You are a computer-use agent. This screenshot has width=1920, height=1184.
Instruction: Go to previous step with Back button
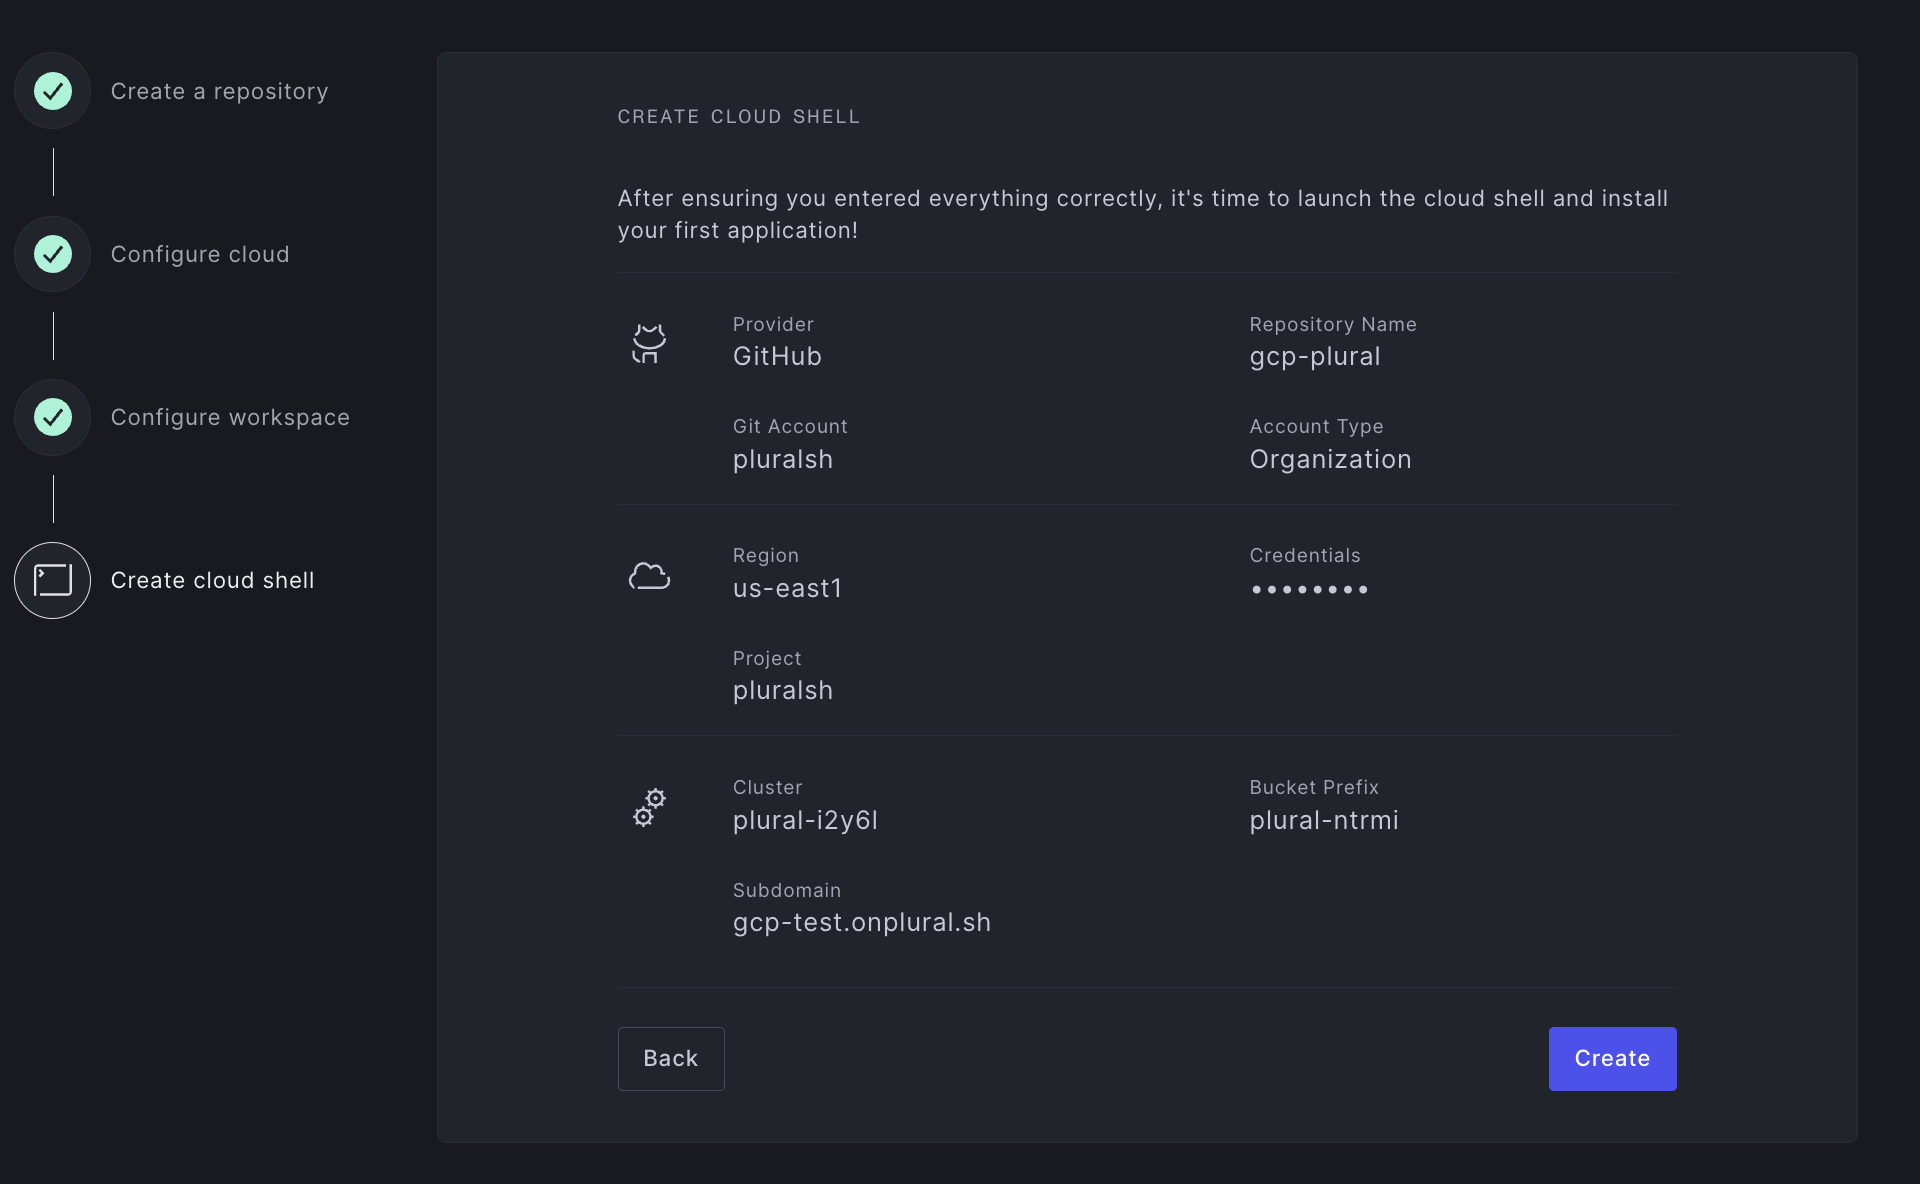671,1058
